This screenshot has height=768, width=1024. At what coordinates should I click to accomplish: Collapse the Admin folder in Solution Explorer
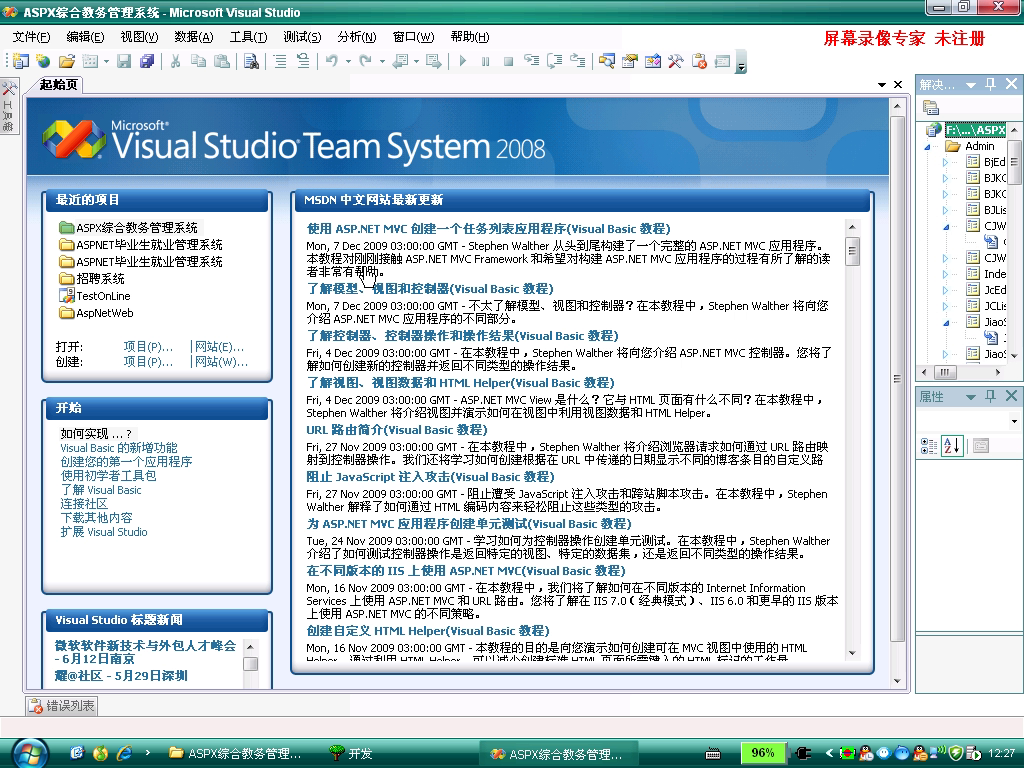(927, 147)
